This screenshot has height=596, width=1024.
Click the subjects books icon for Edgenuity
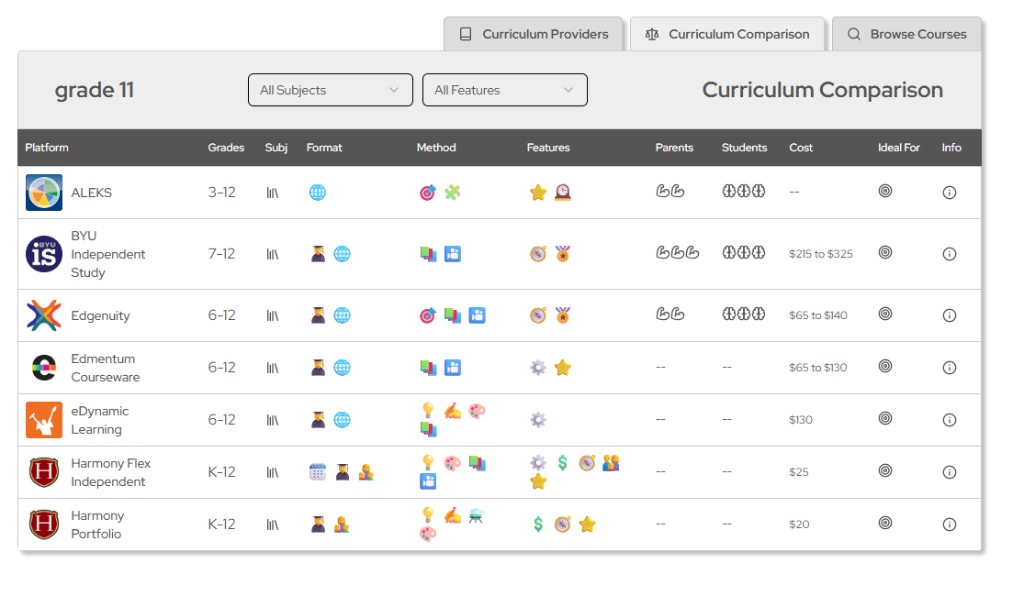[272, 316]
